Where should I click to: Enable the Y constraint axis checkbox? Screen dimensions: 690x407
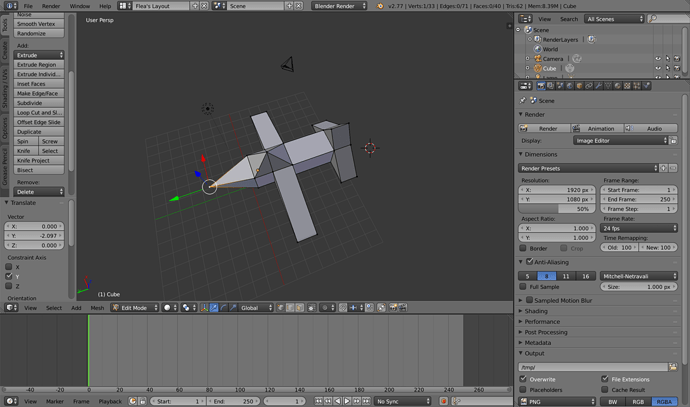coord(11,277)
